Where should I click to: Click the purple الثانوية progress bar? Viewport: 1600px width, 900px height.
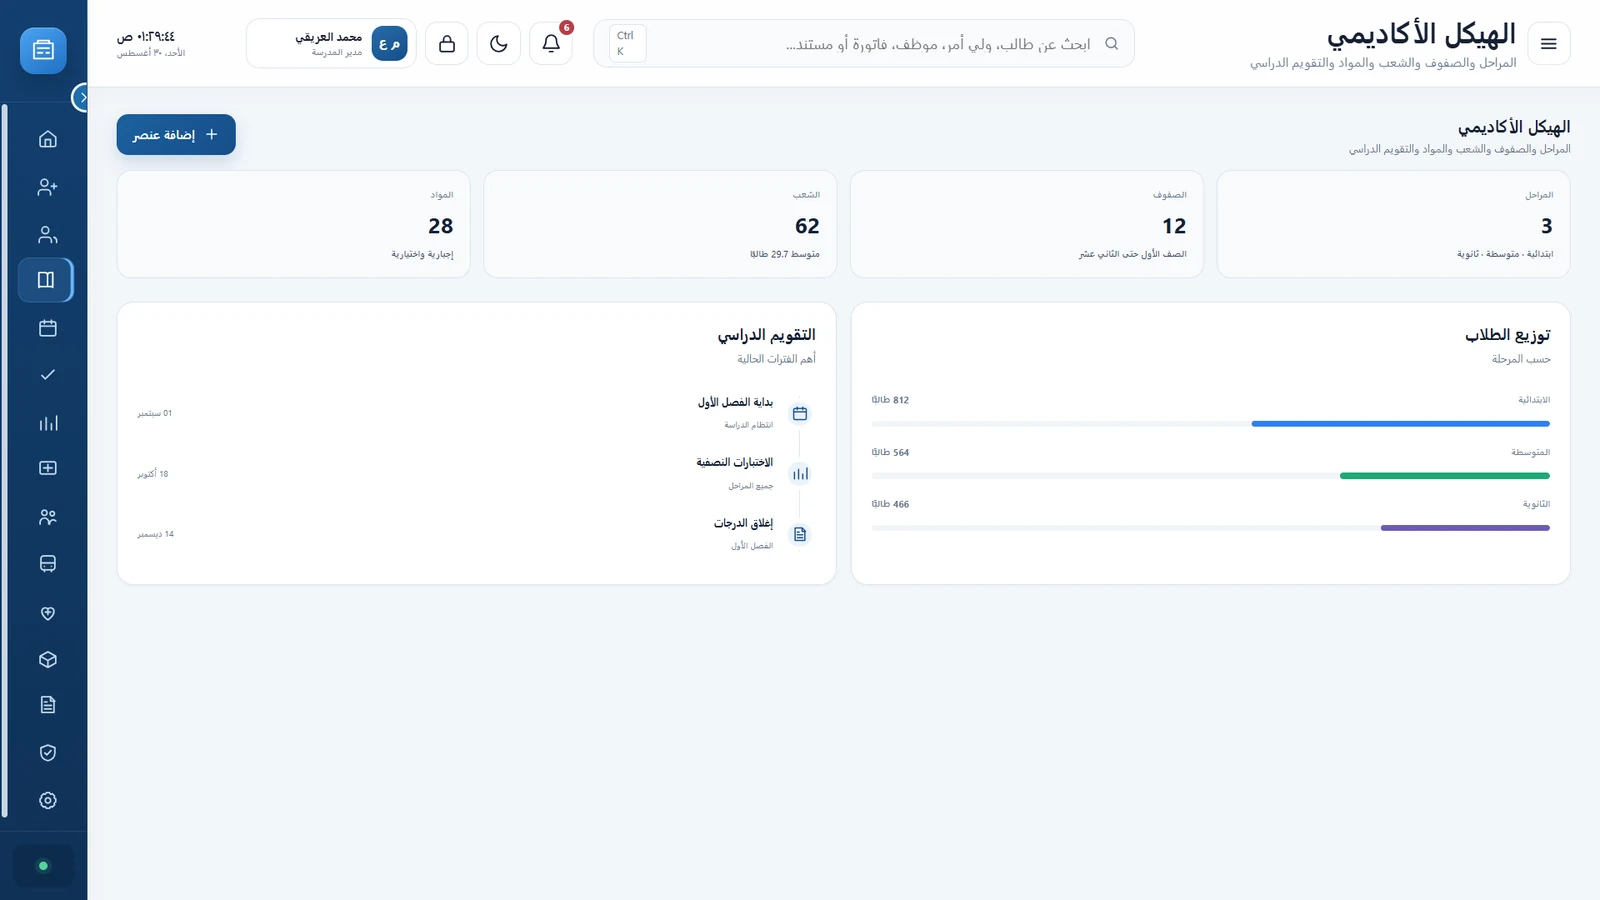[x=1465, y=528]
